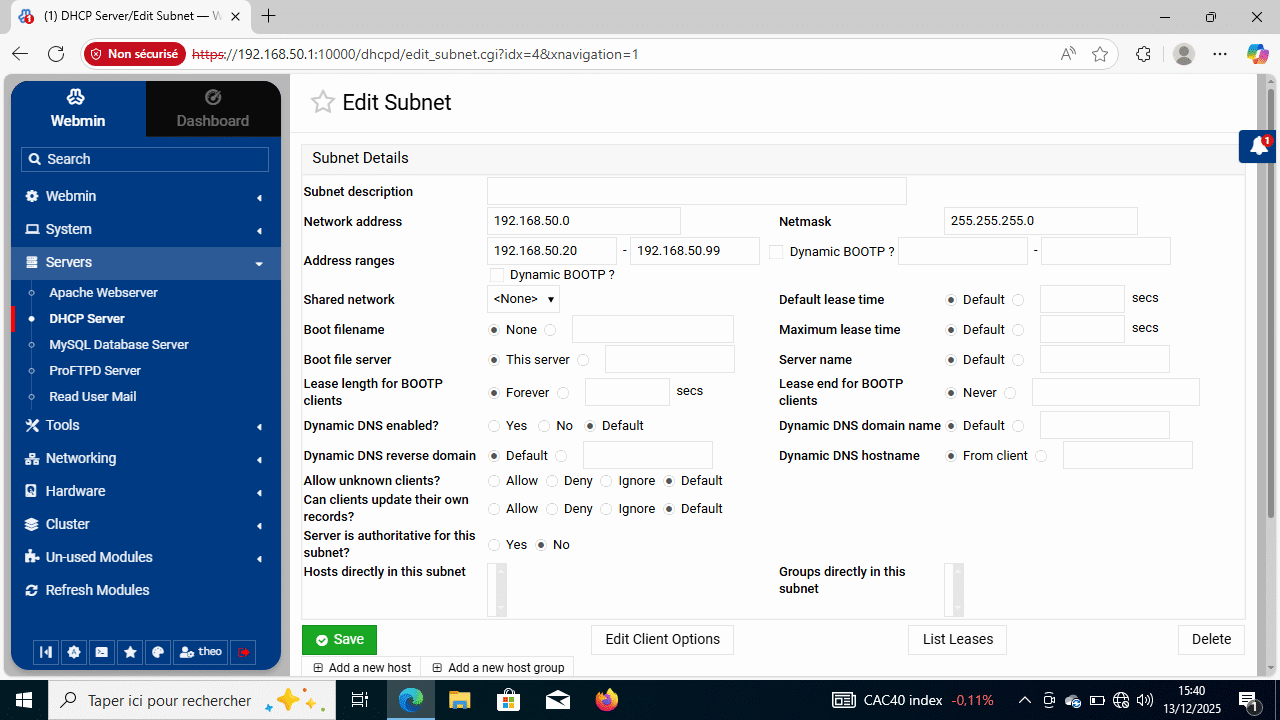Open Apache Webserver module
1280x720 pixels.
point(103,293)
